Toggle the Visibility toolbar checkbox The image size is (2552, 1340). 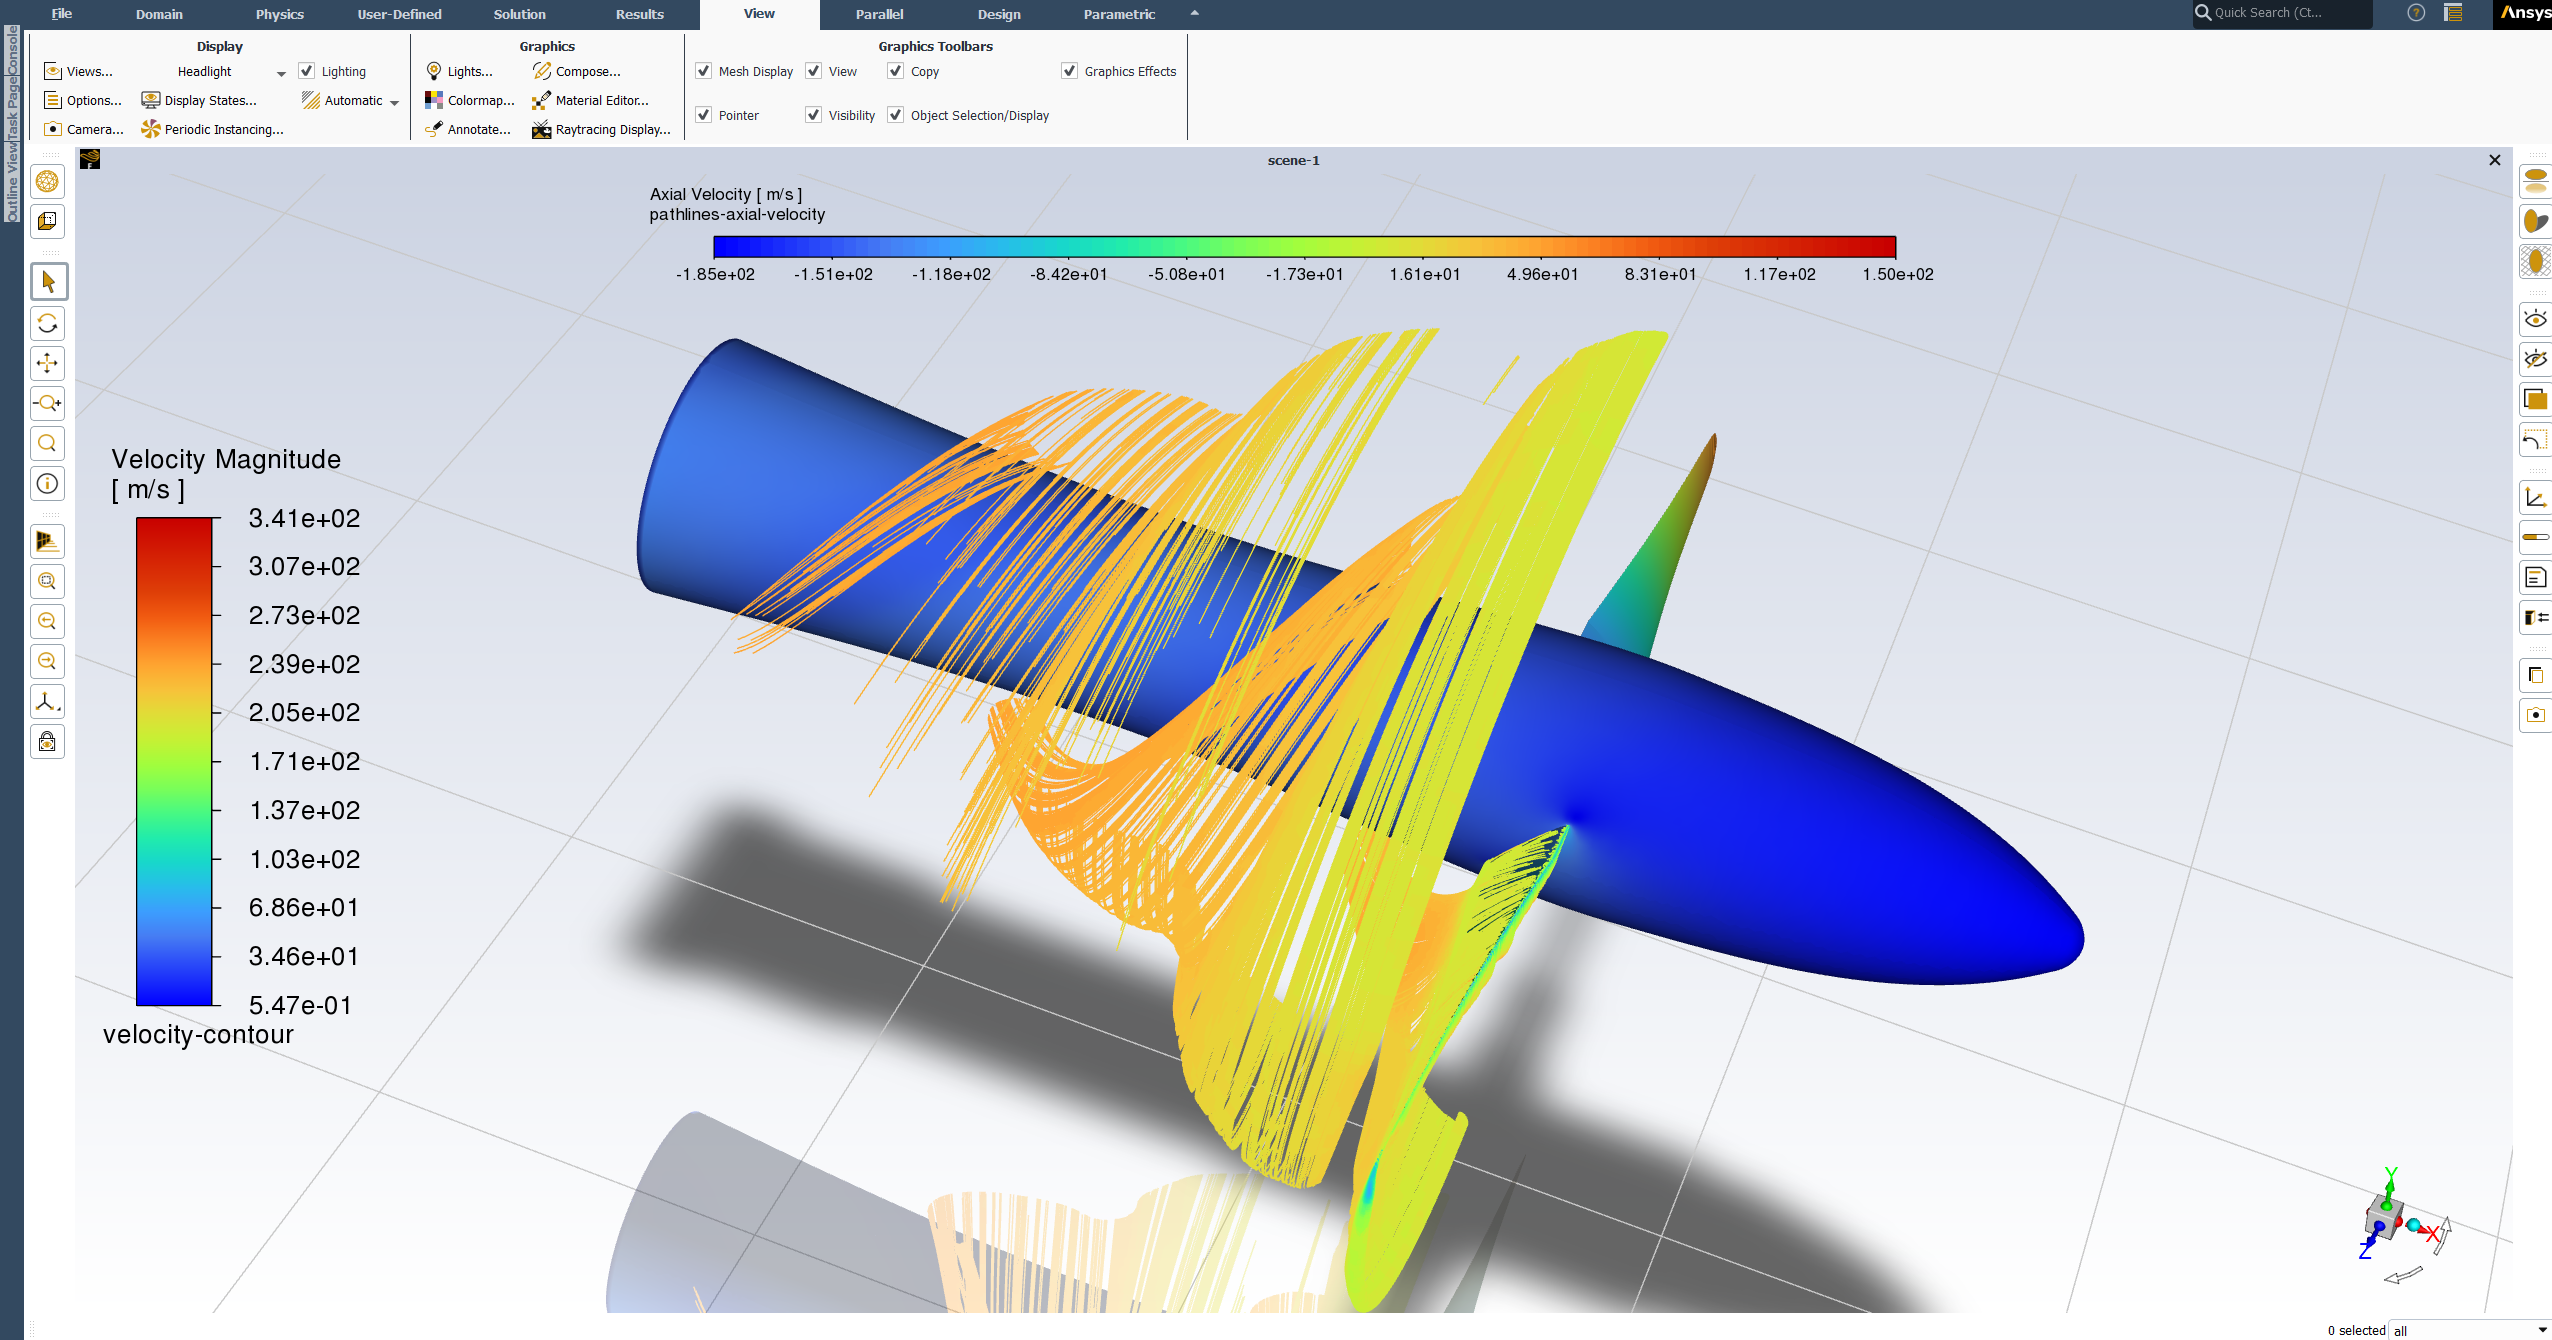pyautogui.click(x=814, y=115)
